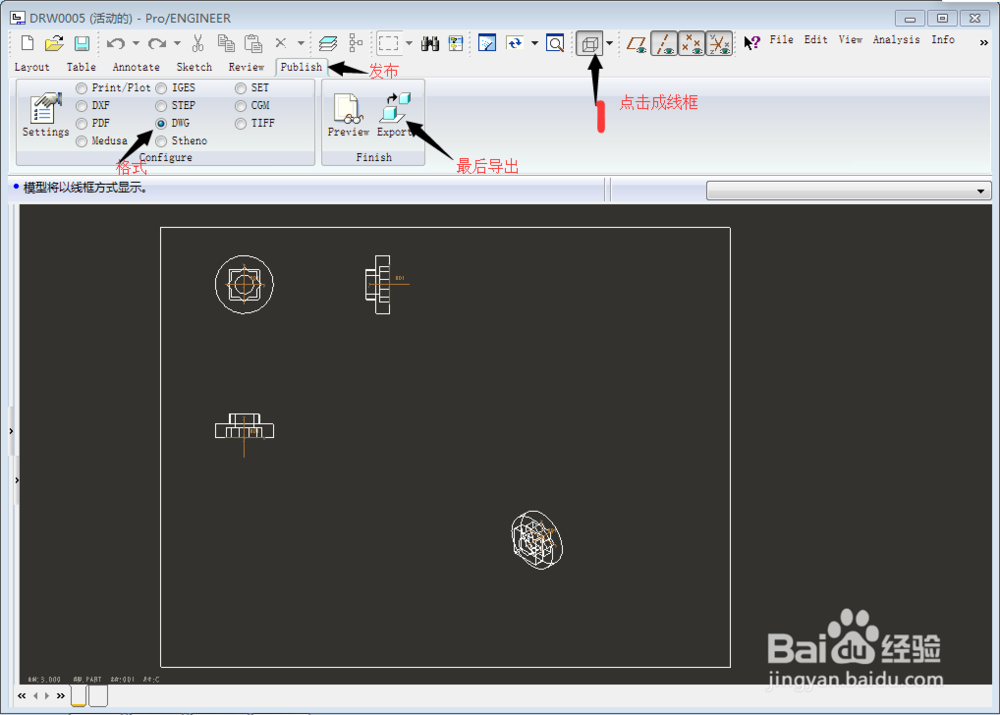Cut selection with scissors icon
This screenshot has width=1000, height=715.
[x=198, y=43]
